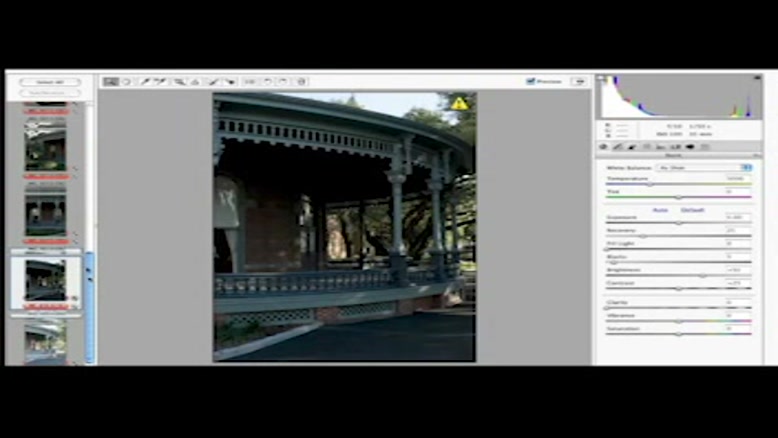This screenshot has width=778, height=438.
Task: Open the Basic panel flyout menu
Action: click(757, 156)
